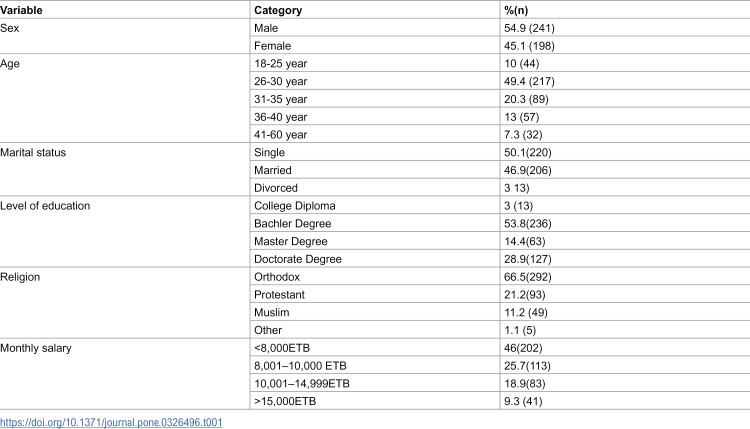The width and height of the screenshot is (750, 429).
Task: Click the 26-30 year category cell
Action: click(280, 81)
